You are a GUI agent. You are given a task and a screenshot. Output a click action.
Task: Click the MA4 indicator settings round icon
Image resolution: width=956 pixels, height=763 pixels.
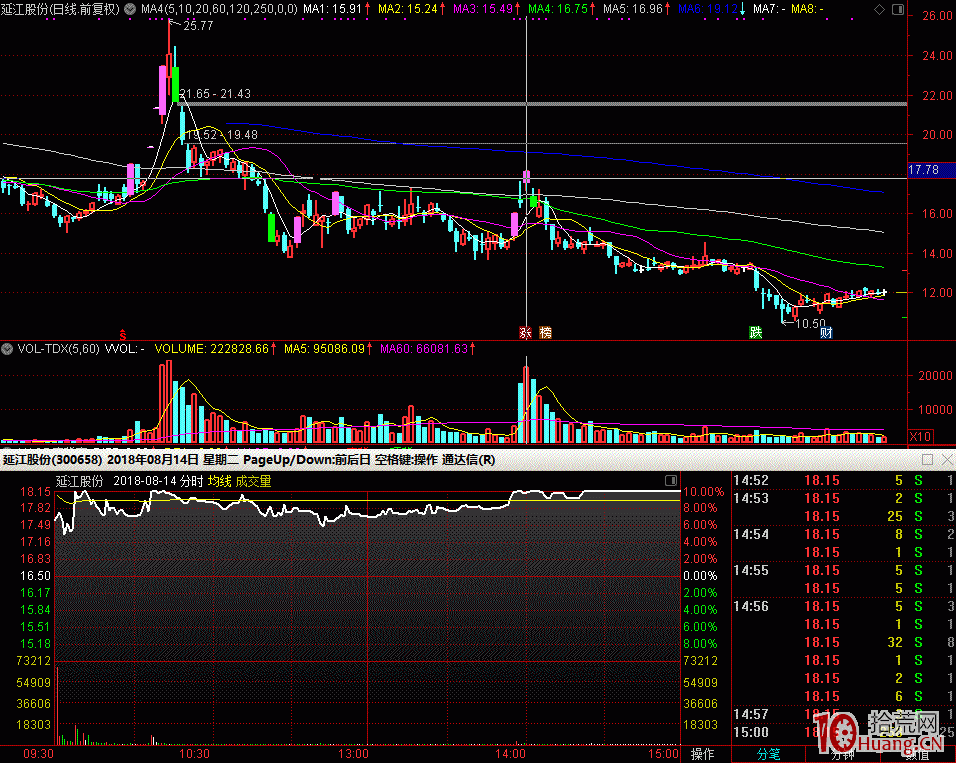[x=131, y=8]
